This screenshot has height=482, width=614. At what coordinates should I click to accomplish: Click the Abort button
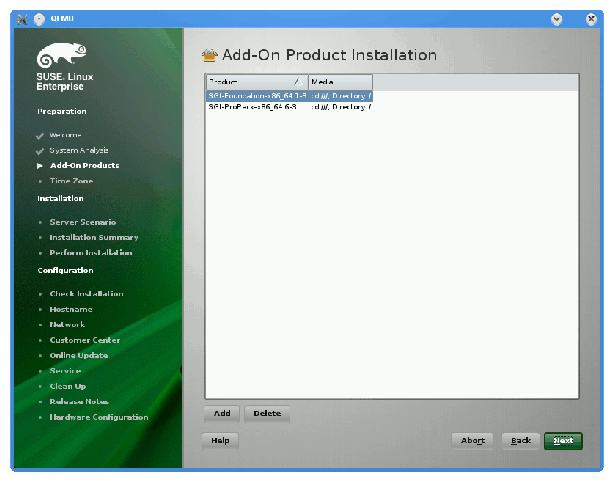point(473,441)
